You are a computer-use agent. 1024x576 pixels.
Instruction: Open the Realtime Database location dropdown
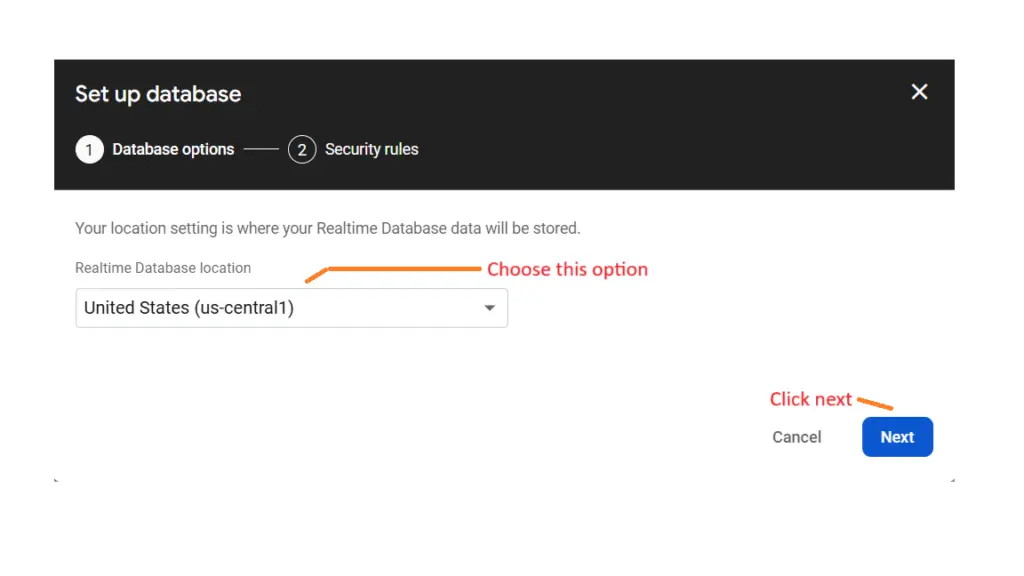pos(291,308)
